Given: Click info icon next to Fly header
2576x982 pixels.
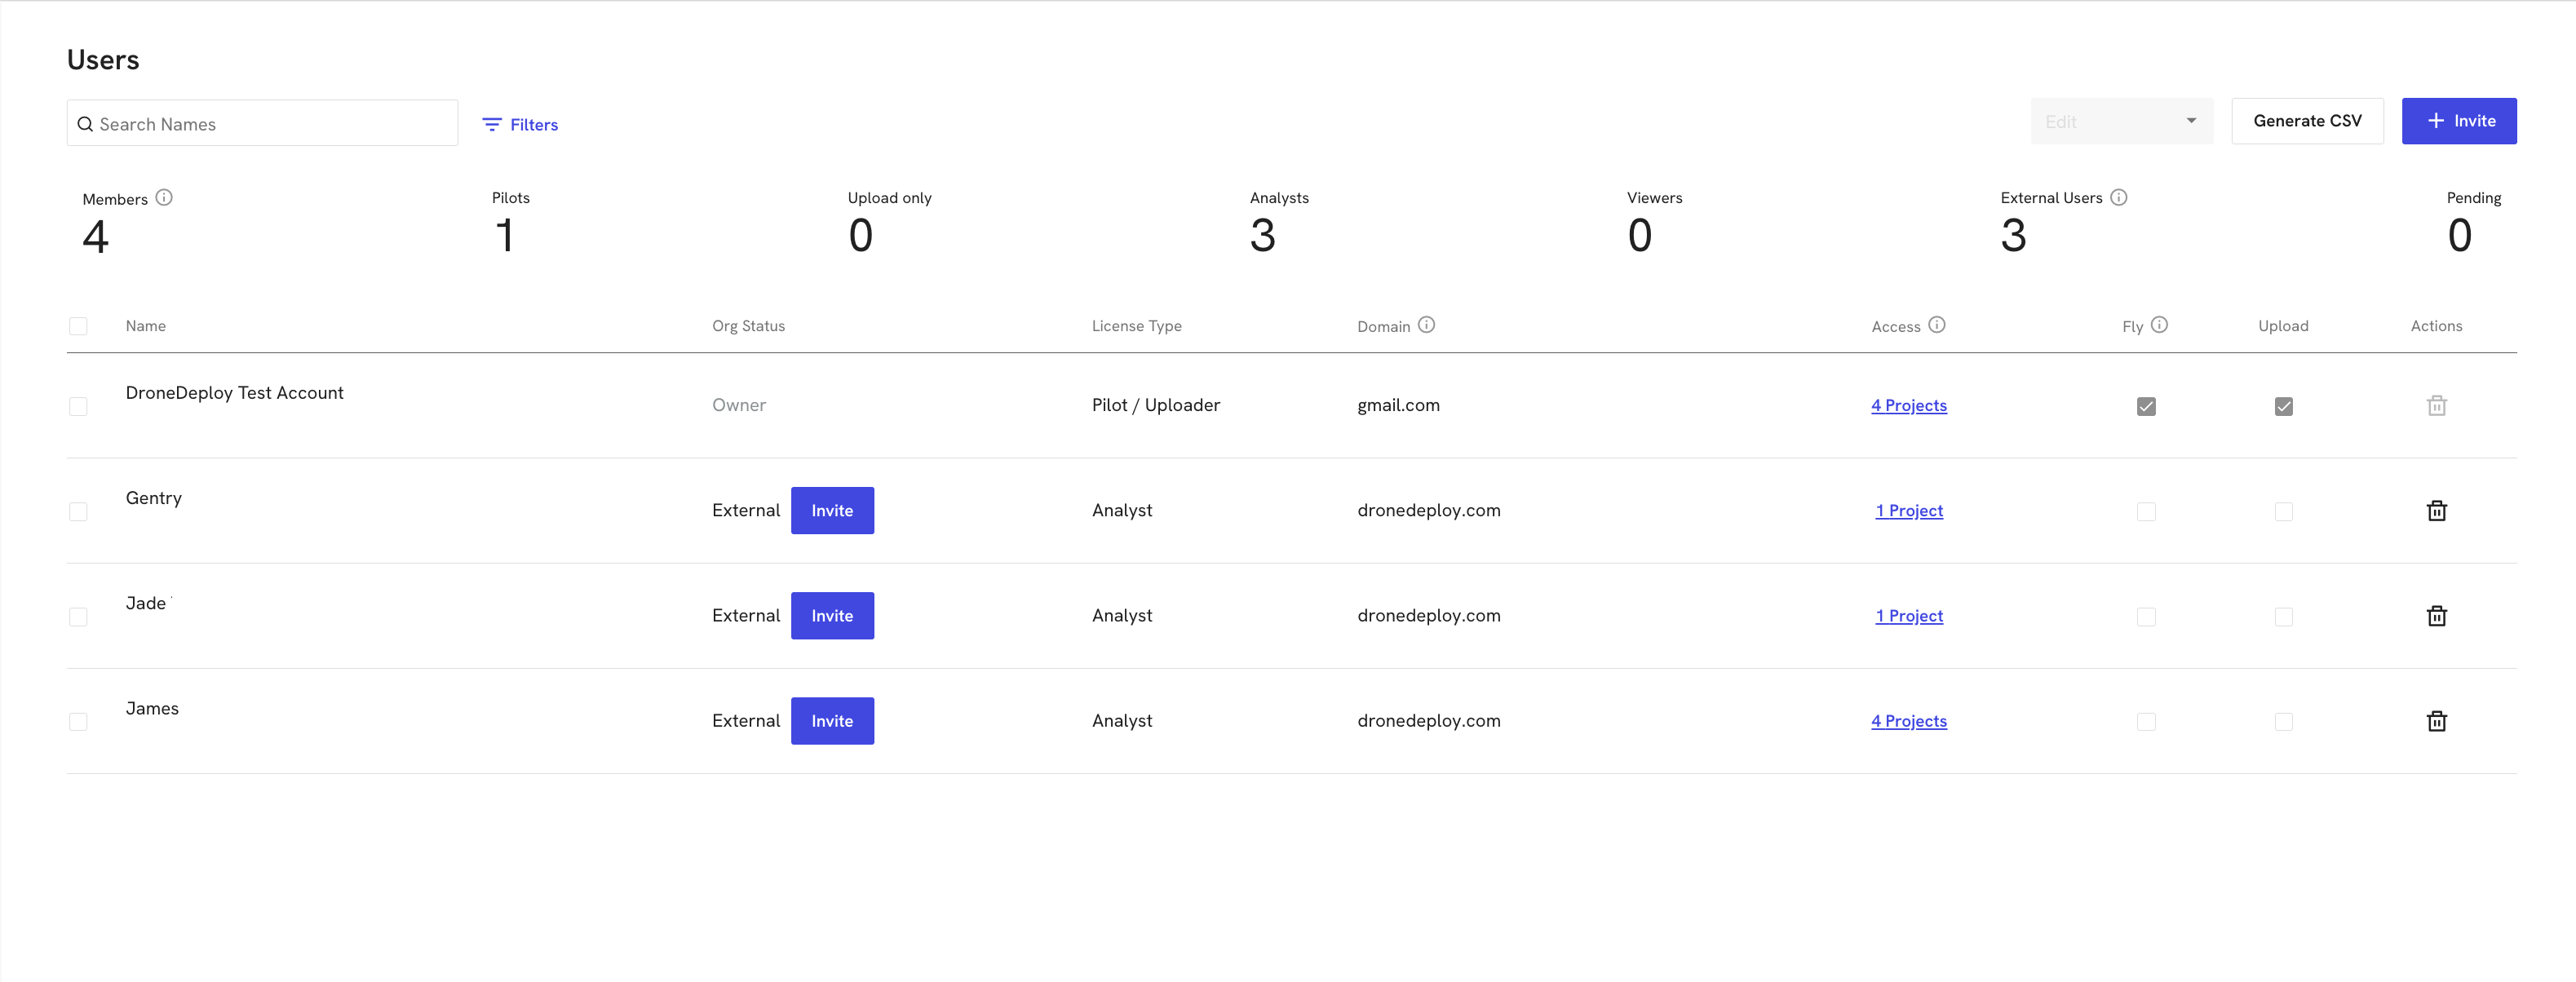Looking at the screenshot, I should point(2159,325).
